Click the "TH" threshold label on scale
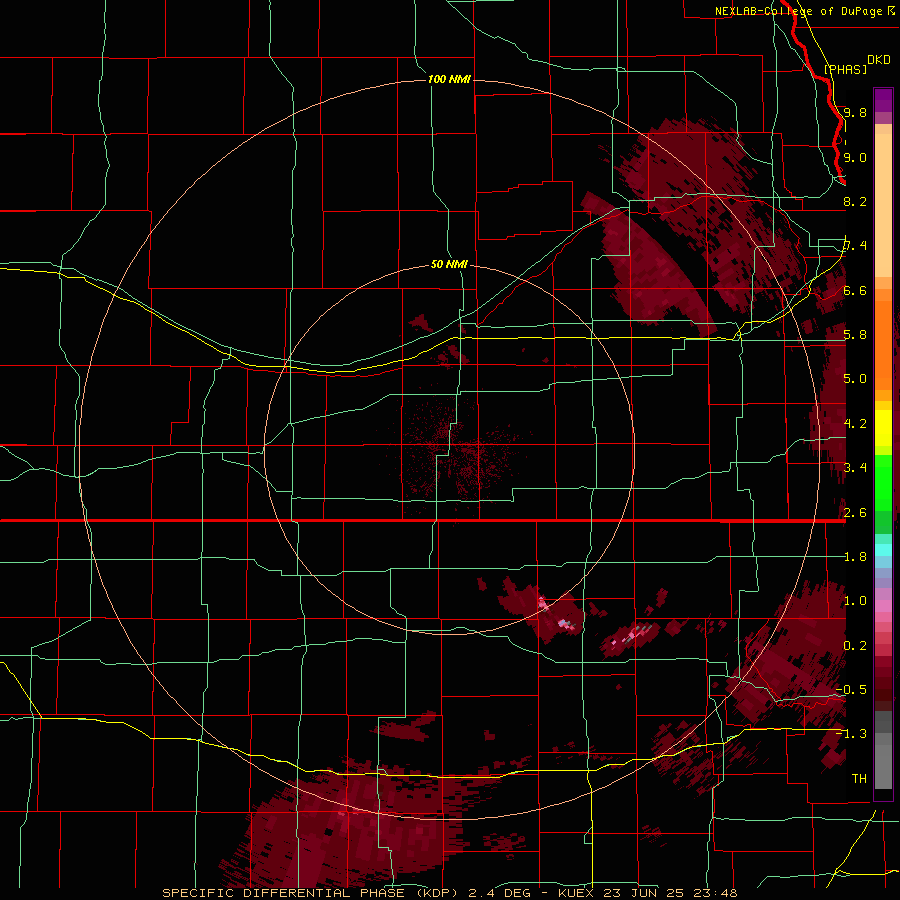Viewport: 900px width, 900px height. click(x=859, y=778)
